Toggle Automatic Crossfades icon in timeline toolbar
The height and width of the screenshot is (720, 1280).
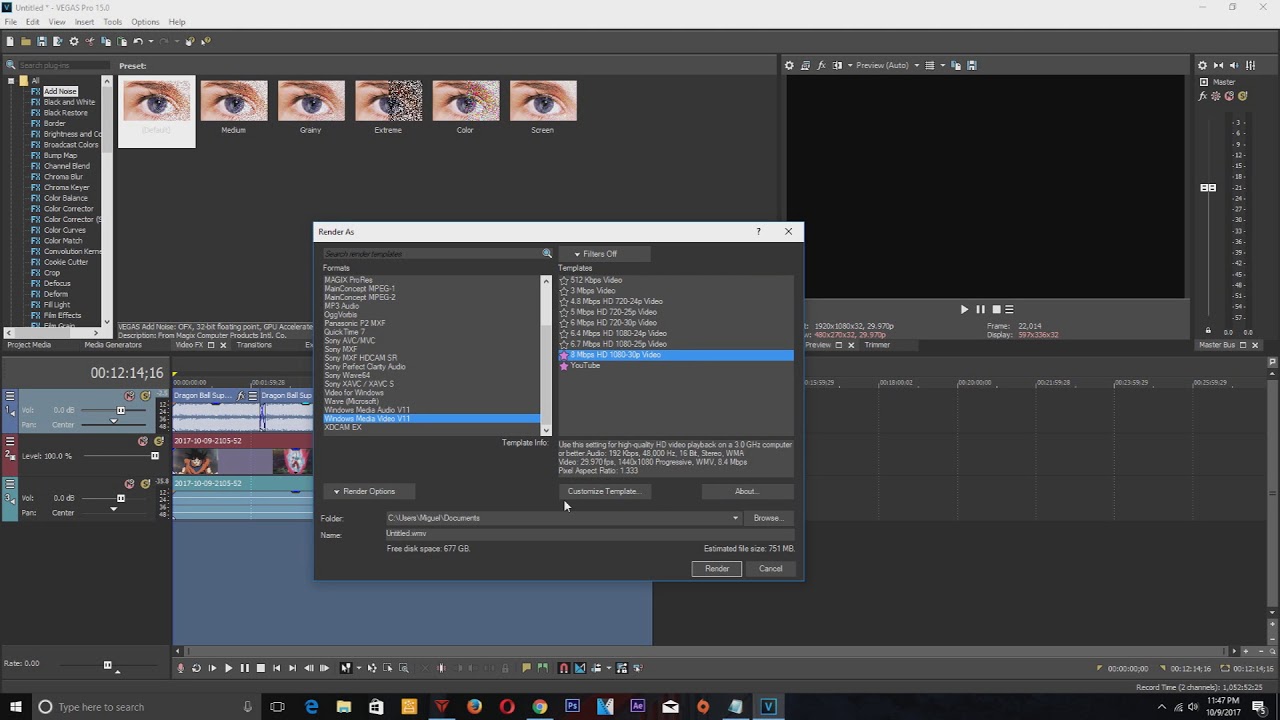[x=579, y=668]
